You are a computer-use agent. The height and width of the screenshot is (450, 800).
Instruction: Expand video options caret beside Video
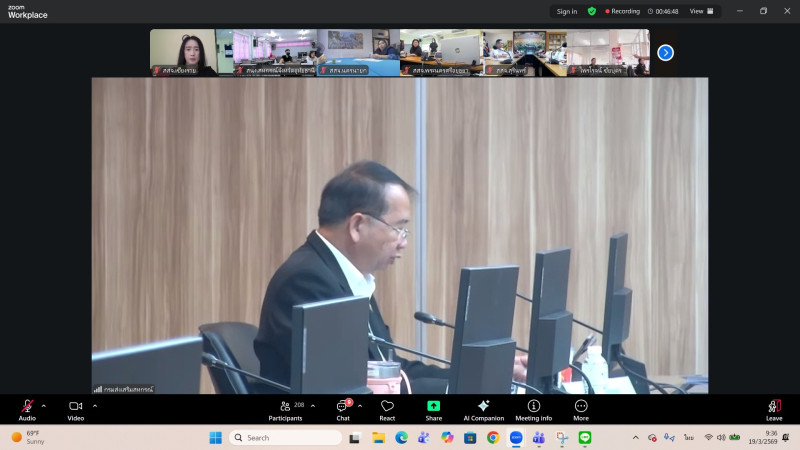[95, 405]
